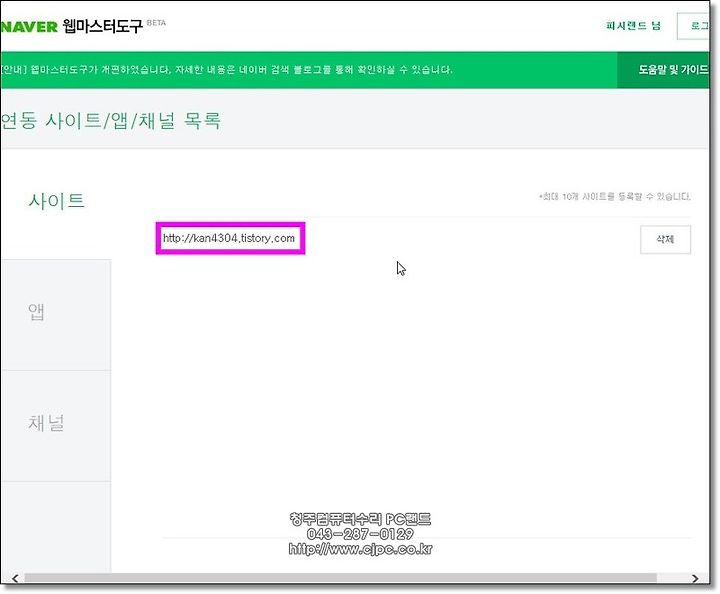Click the 최대 10개 사이트 note text
The height and width of the screenshot is (594, 720).
pyautogui.click(x=615, y=196)
